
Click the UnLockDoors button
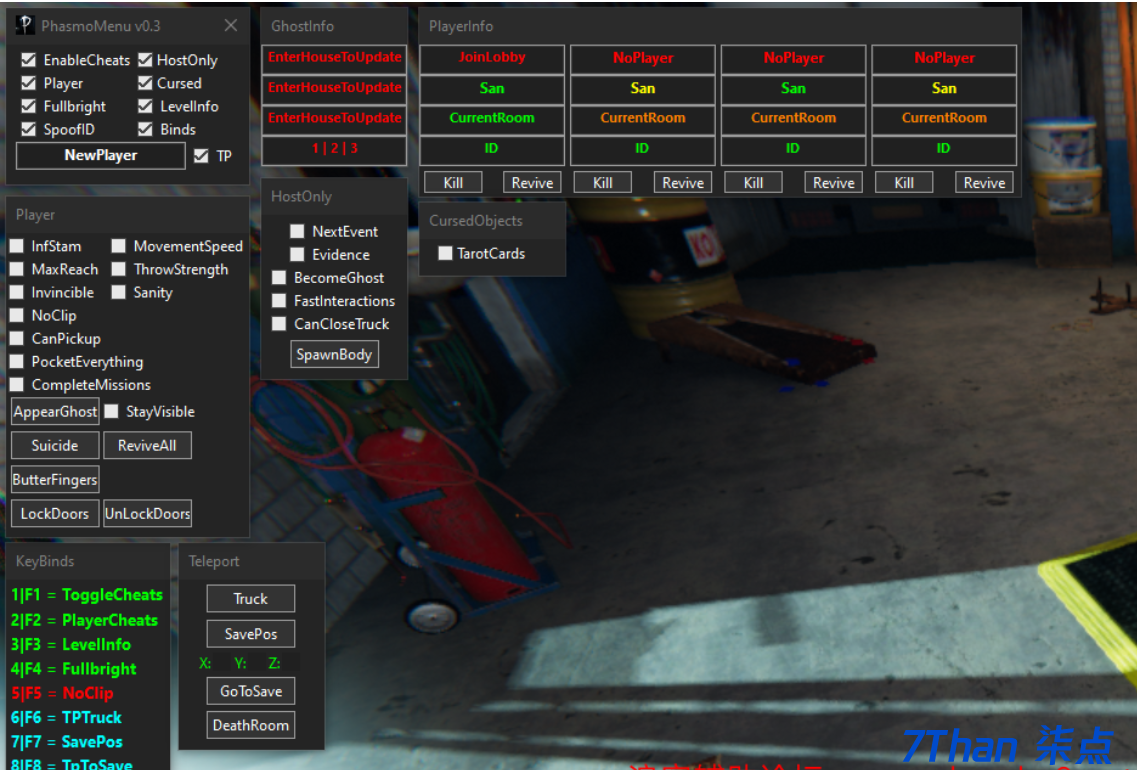point(147,513)
